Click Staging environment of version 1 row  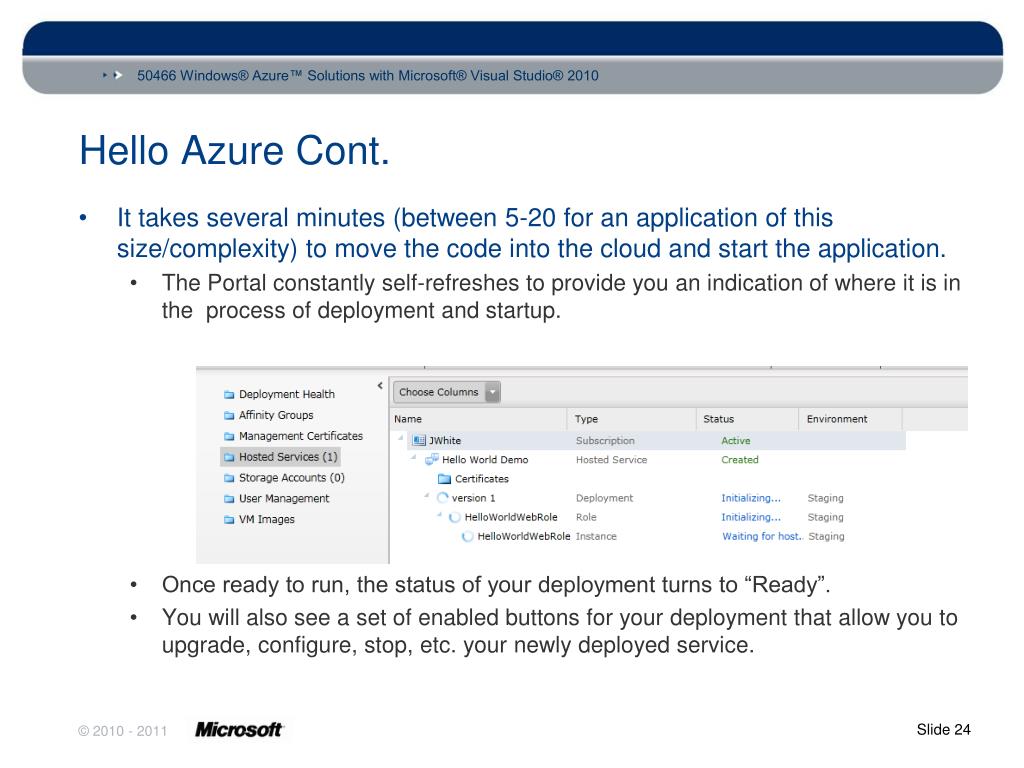click(x=825, y=498)
